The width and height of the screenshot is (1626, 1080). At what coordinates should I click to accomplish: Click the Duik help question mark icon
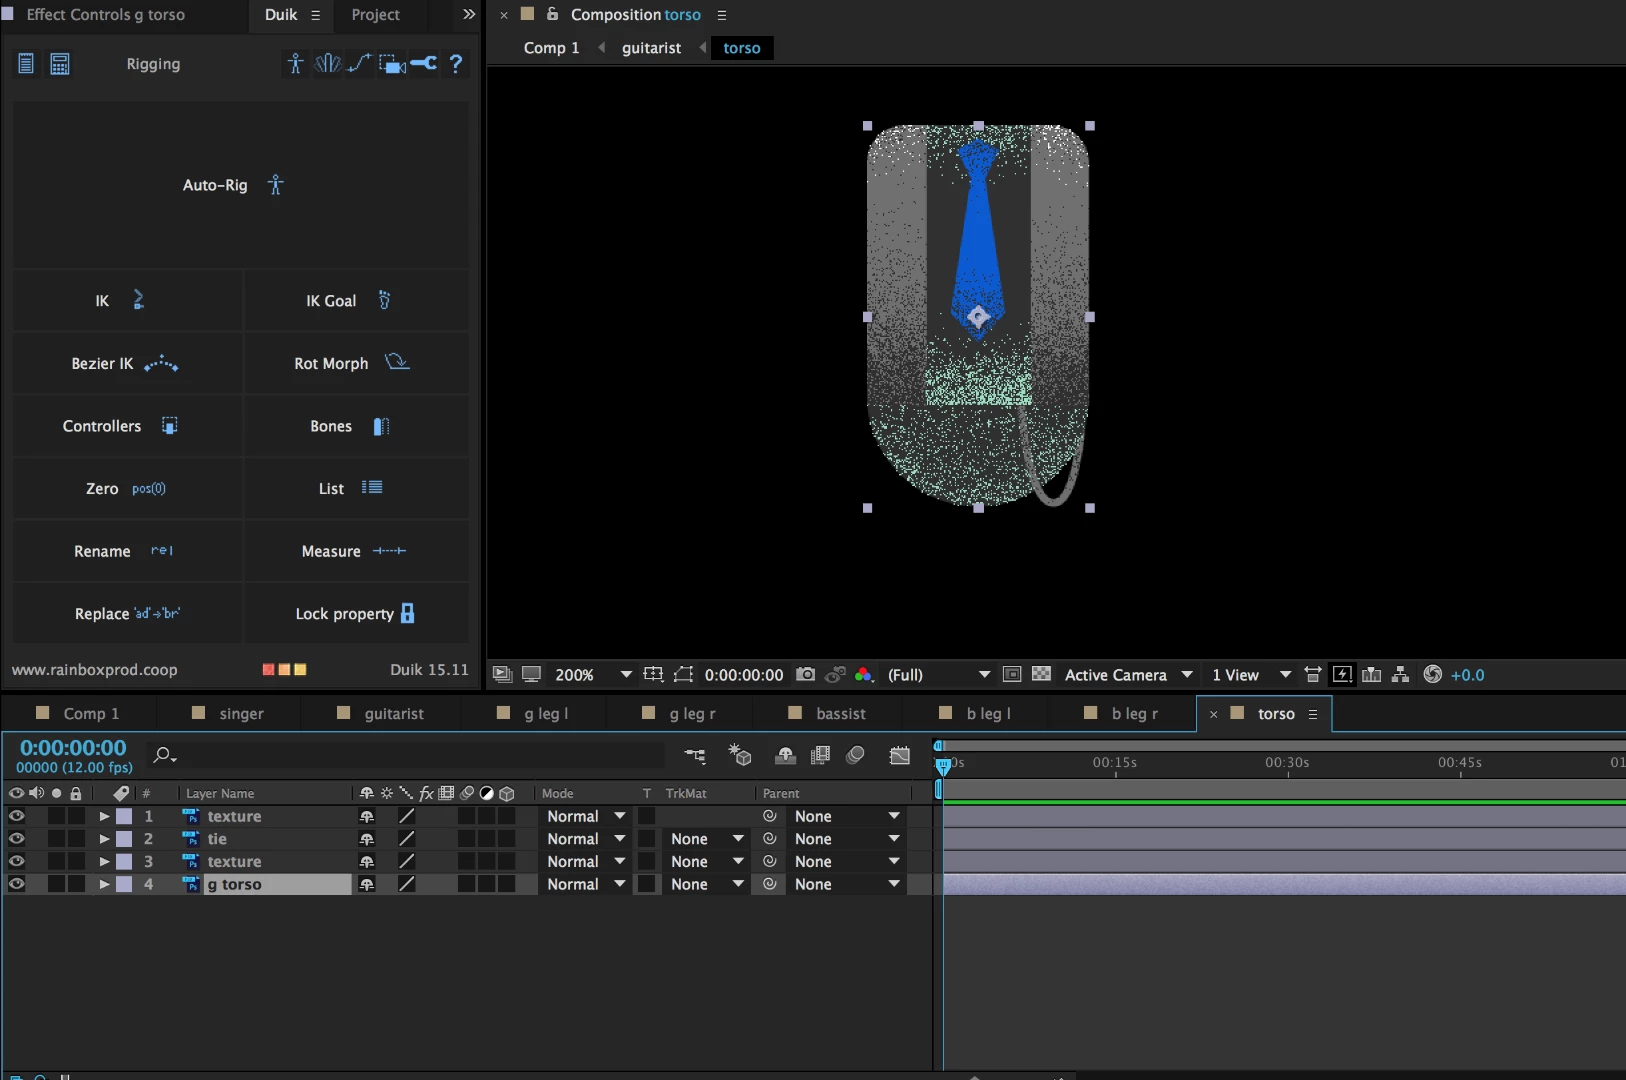point(456,64)
